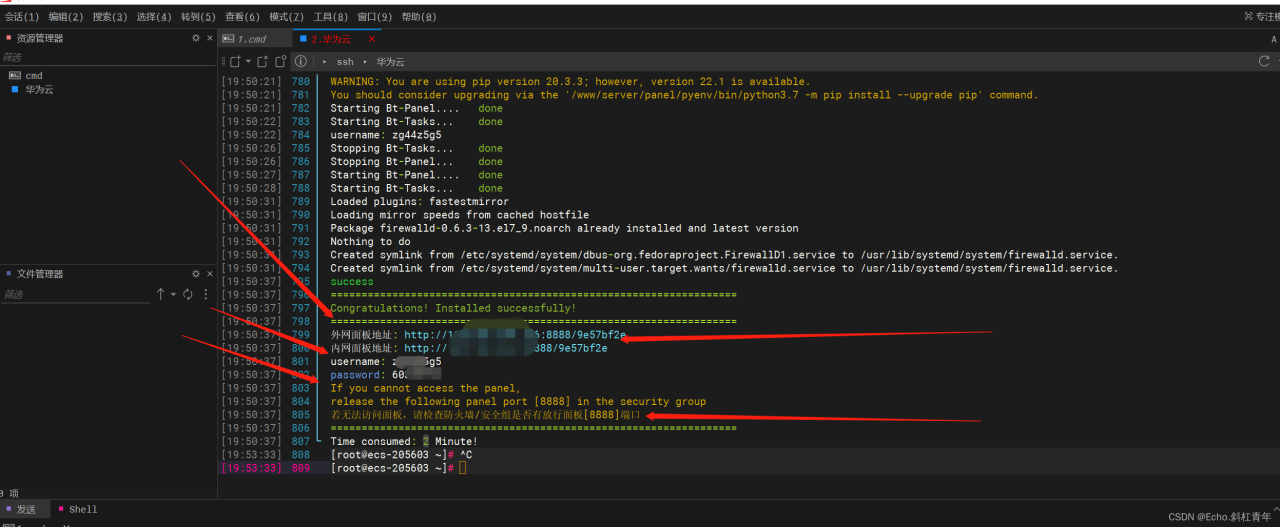Select the 华为云 session in 资源管理器
Viewport: 1280px width, 527px height.
coord(39,89)
